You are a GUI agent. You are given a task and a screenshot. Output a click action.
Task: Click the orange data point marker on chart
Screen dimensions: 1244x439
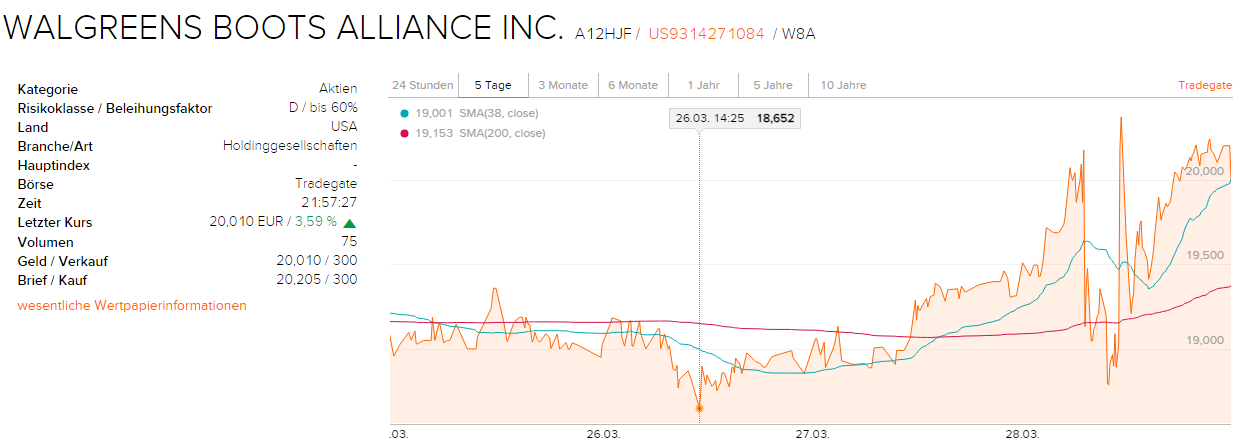tap(699, 408)
